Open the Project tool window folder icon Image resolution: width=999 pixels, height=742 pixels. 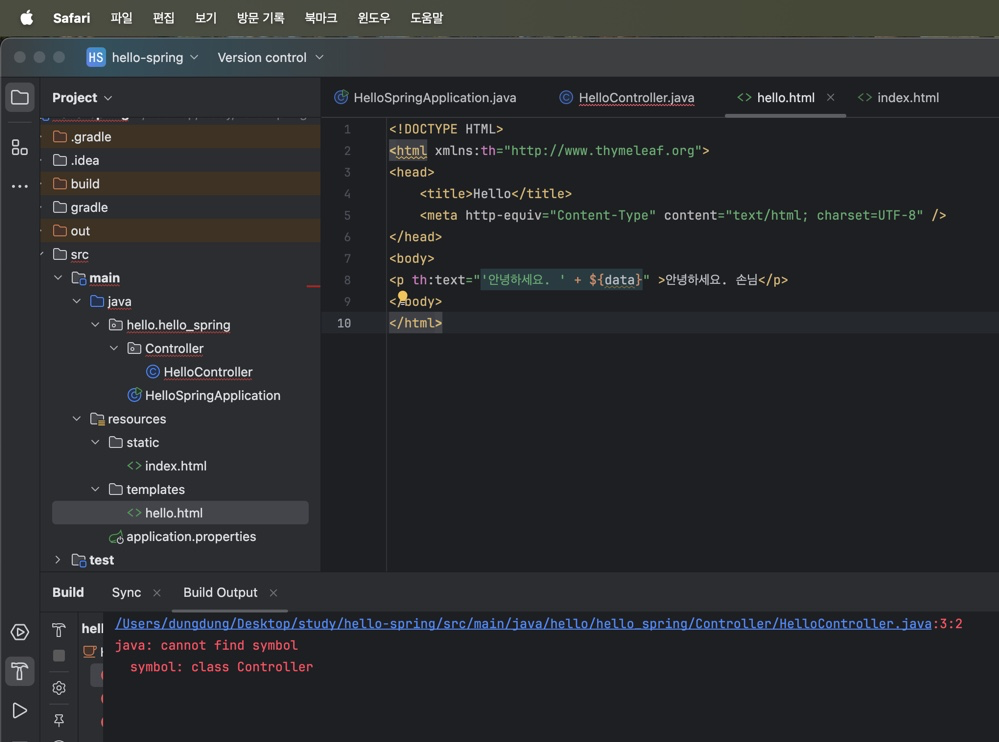20,97
